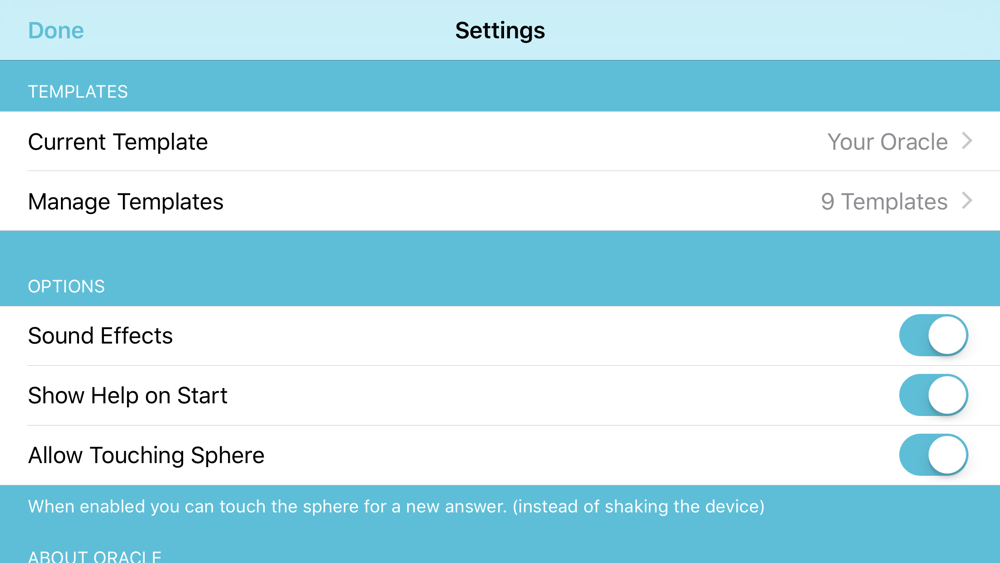Click the white knob of Allow Touching Sphere
1000x563 pixels.
pyautogui.click(x=948, y=455)
